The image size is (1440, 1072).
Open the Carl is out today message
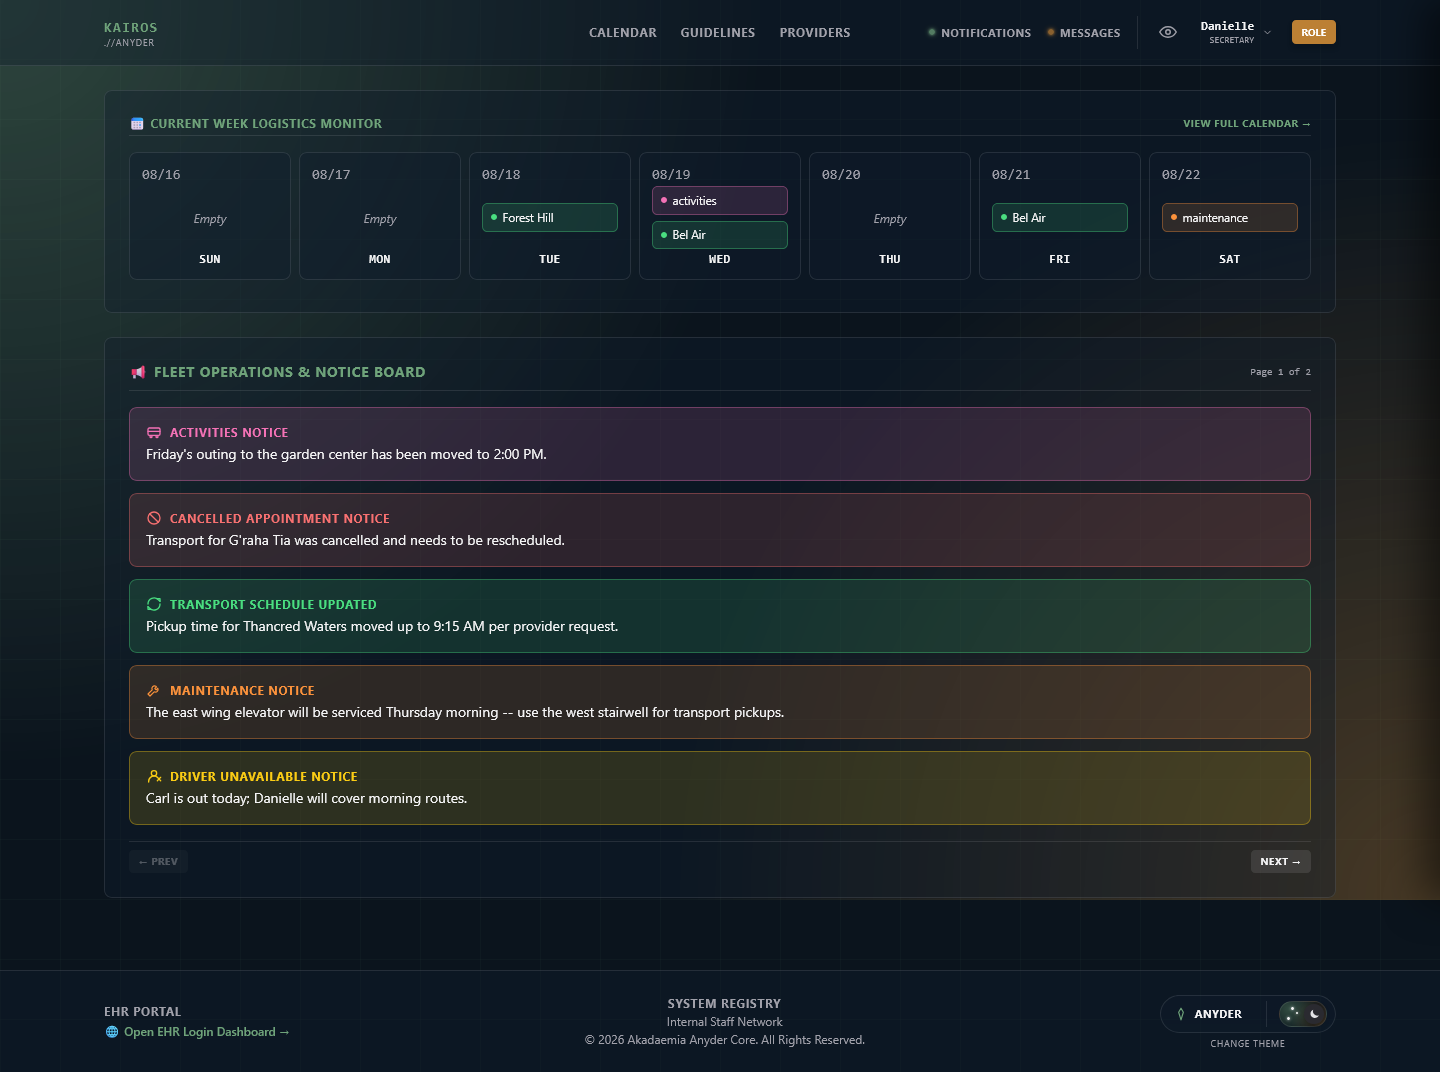(306, 798)
